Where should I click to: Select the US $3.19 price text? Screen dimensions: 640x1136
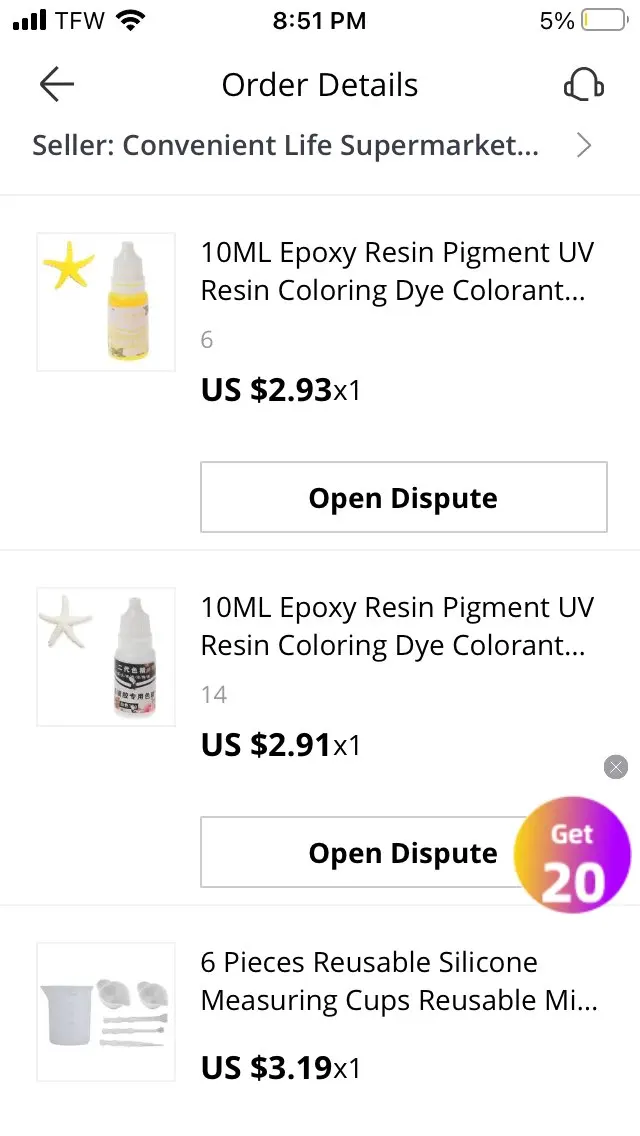(266, 1068)
